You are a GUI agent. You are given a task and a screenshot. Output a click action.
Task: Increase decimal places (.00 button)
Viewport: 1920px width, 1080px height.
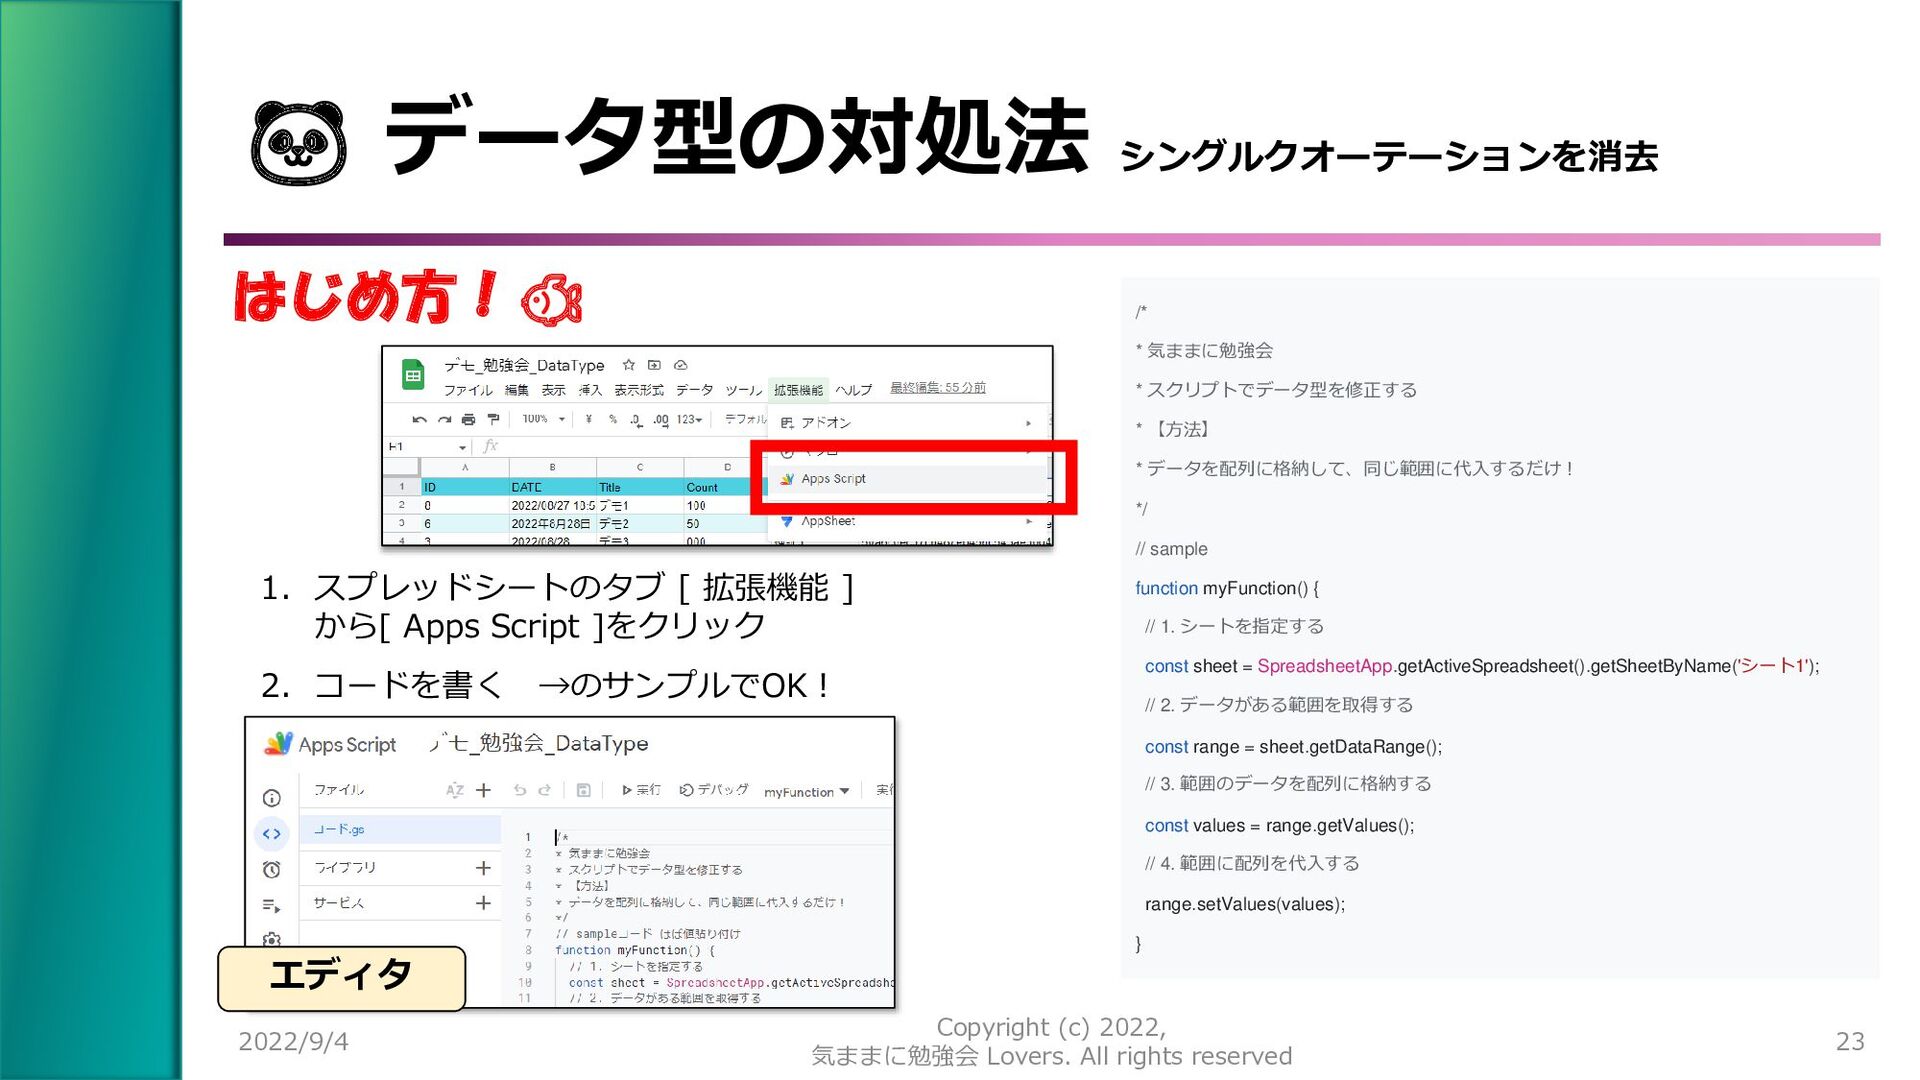click(x=660, y=420)
